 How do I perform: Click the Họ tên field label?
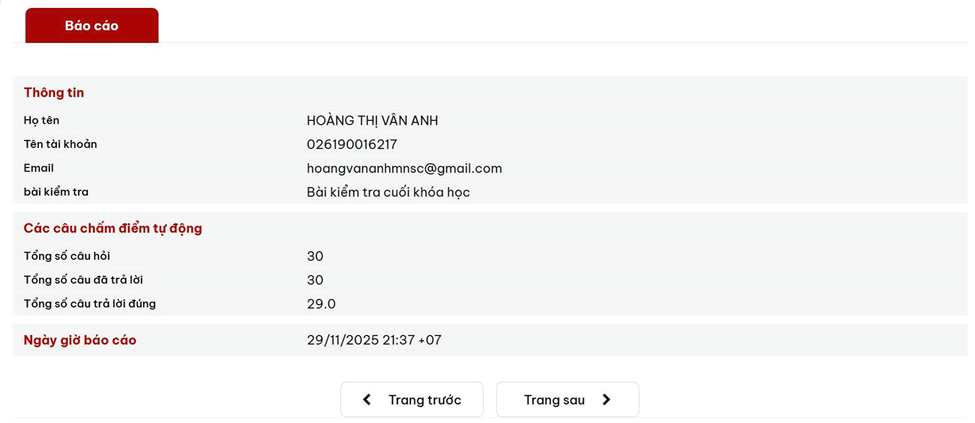pos(42,121)
